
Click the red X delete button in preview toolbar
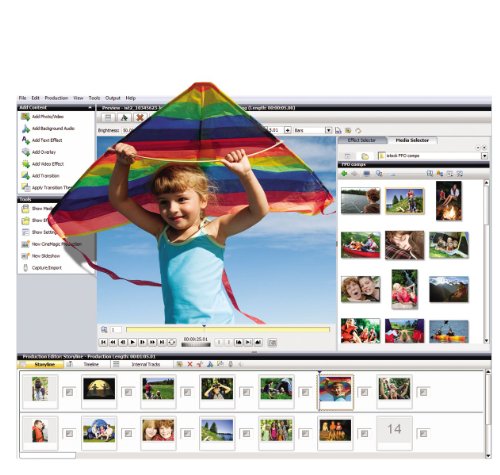tap(140, 117)
